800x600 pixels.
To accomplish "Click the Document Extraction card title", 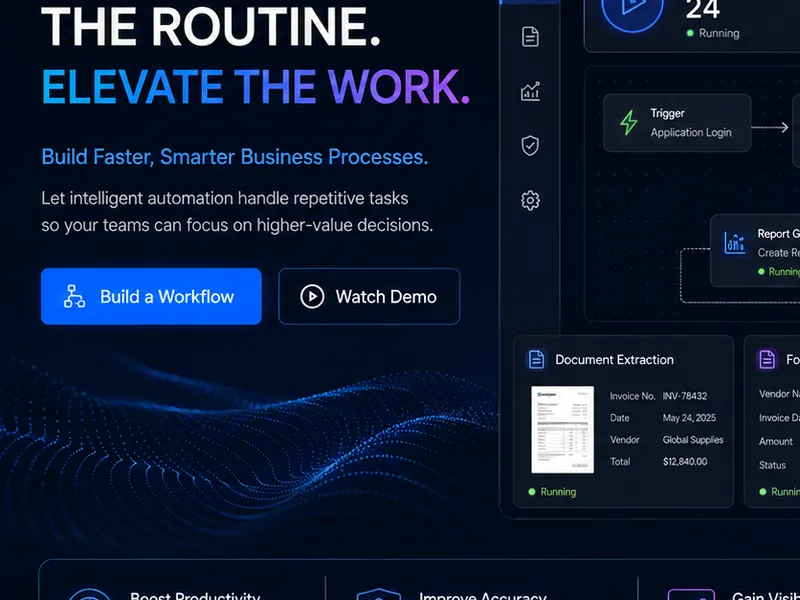I will 614,360.
